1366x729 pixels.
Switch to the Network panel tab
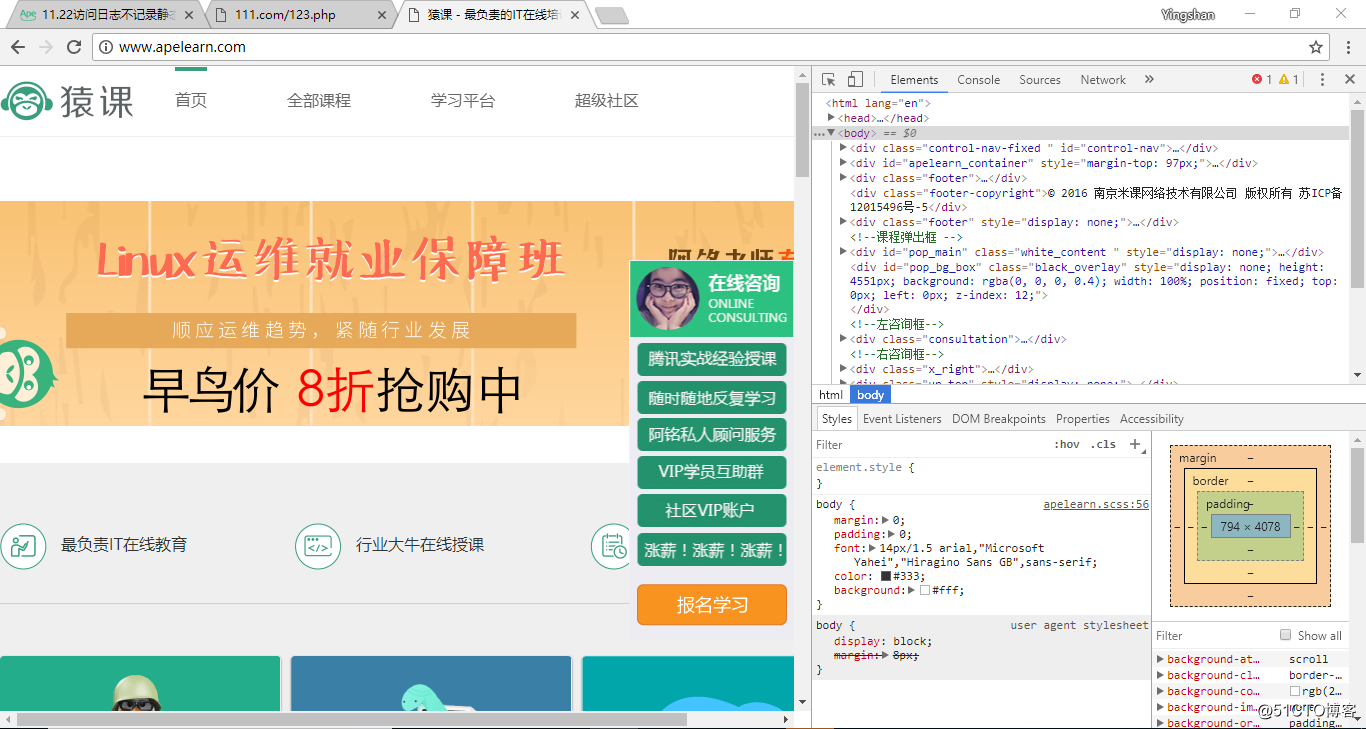point(1103,80)
